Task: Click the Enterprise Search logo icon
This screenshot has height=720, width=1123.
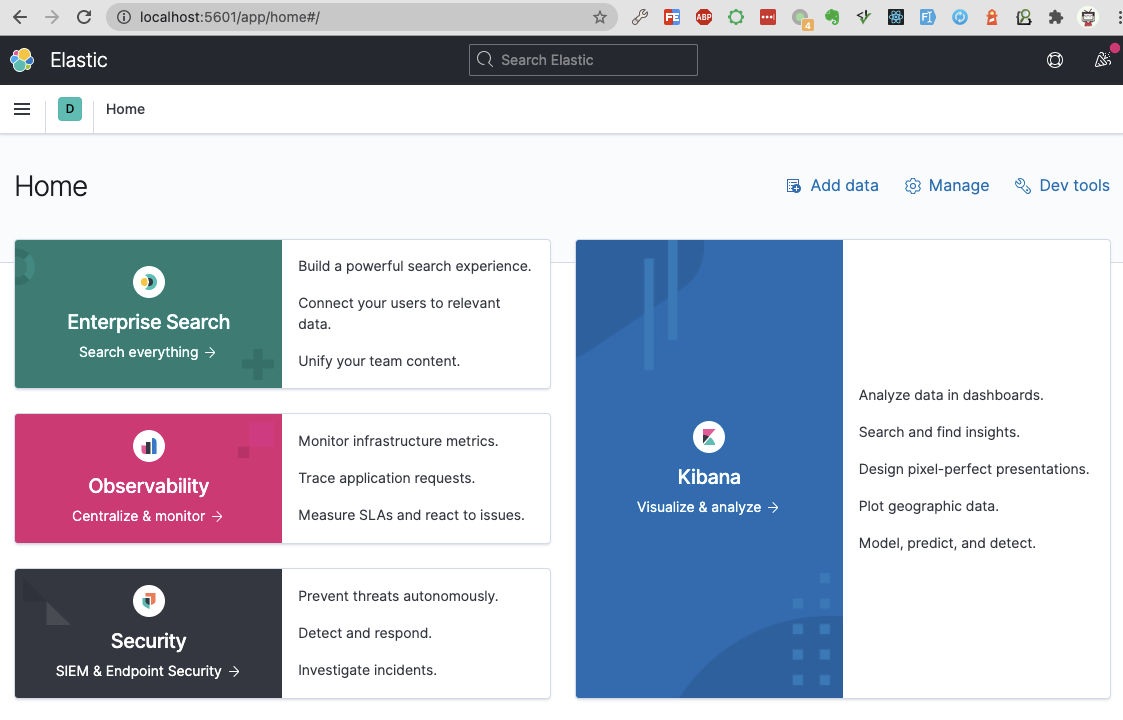Action: [149, 282]
